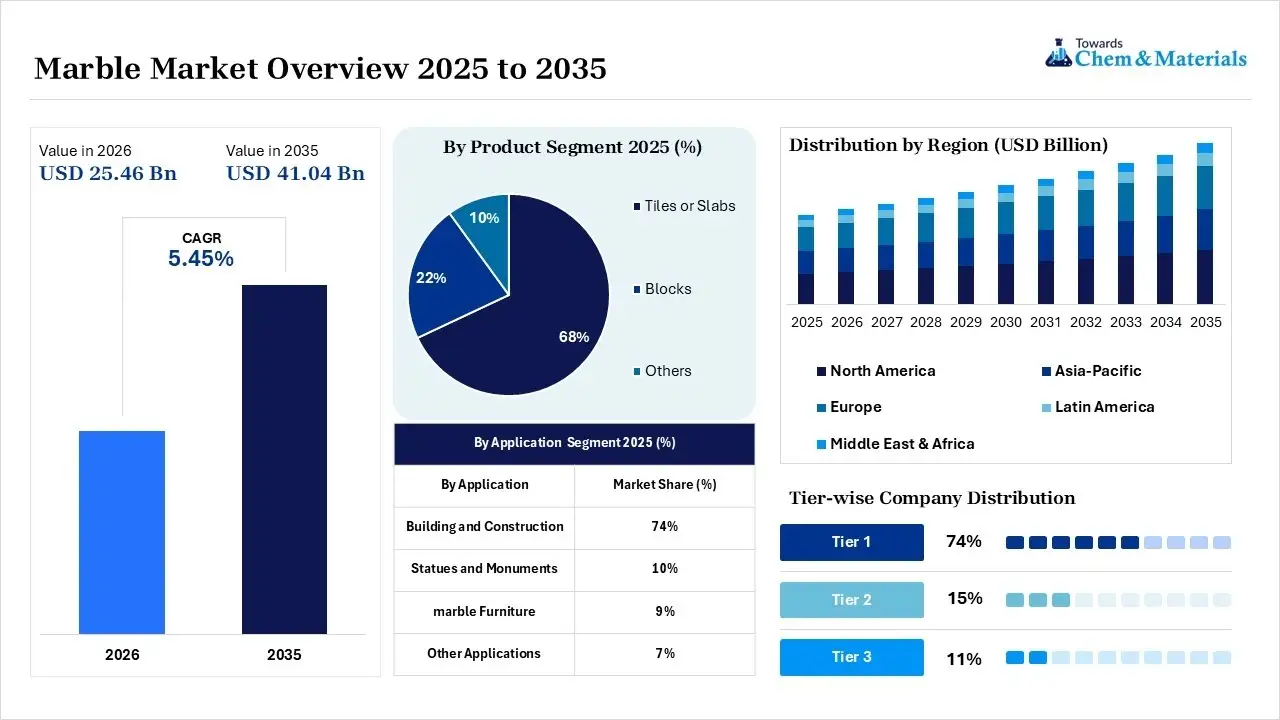Screen dimensions: 1280x720
Task: Click the 74% value beside Tier 1
Action: point(964,542)
